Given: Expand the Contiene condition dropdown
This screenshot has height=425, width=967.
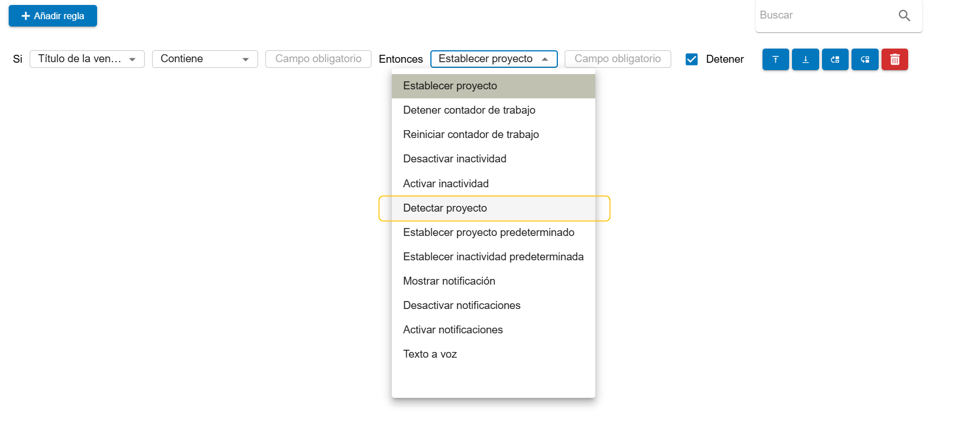Looking at the screenshot, I should [x=205, y=60].
